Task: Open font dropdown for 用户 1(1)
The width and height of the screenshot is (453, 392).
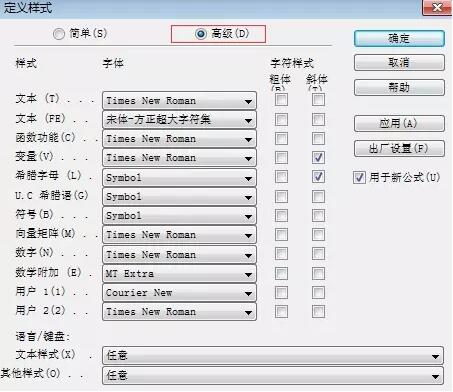Action: click(179, 293)
